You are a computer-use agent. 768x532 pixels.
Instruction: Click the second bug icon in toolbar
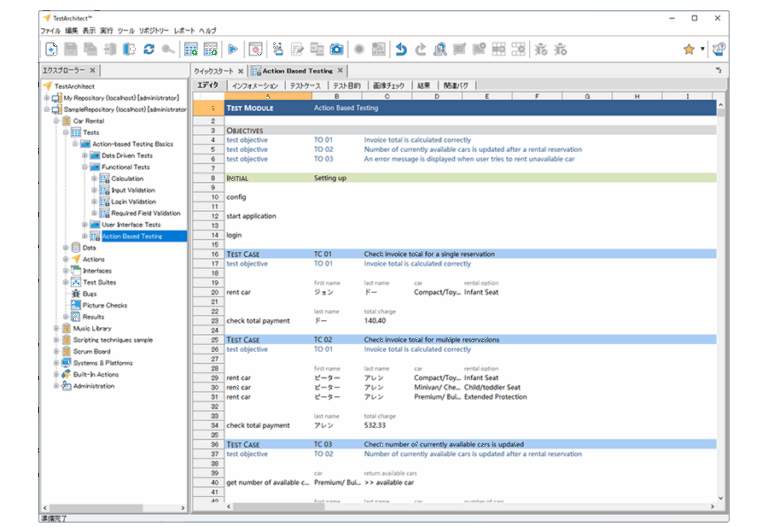[560, 49]
